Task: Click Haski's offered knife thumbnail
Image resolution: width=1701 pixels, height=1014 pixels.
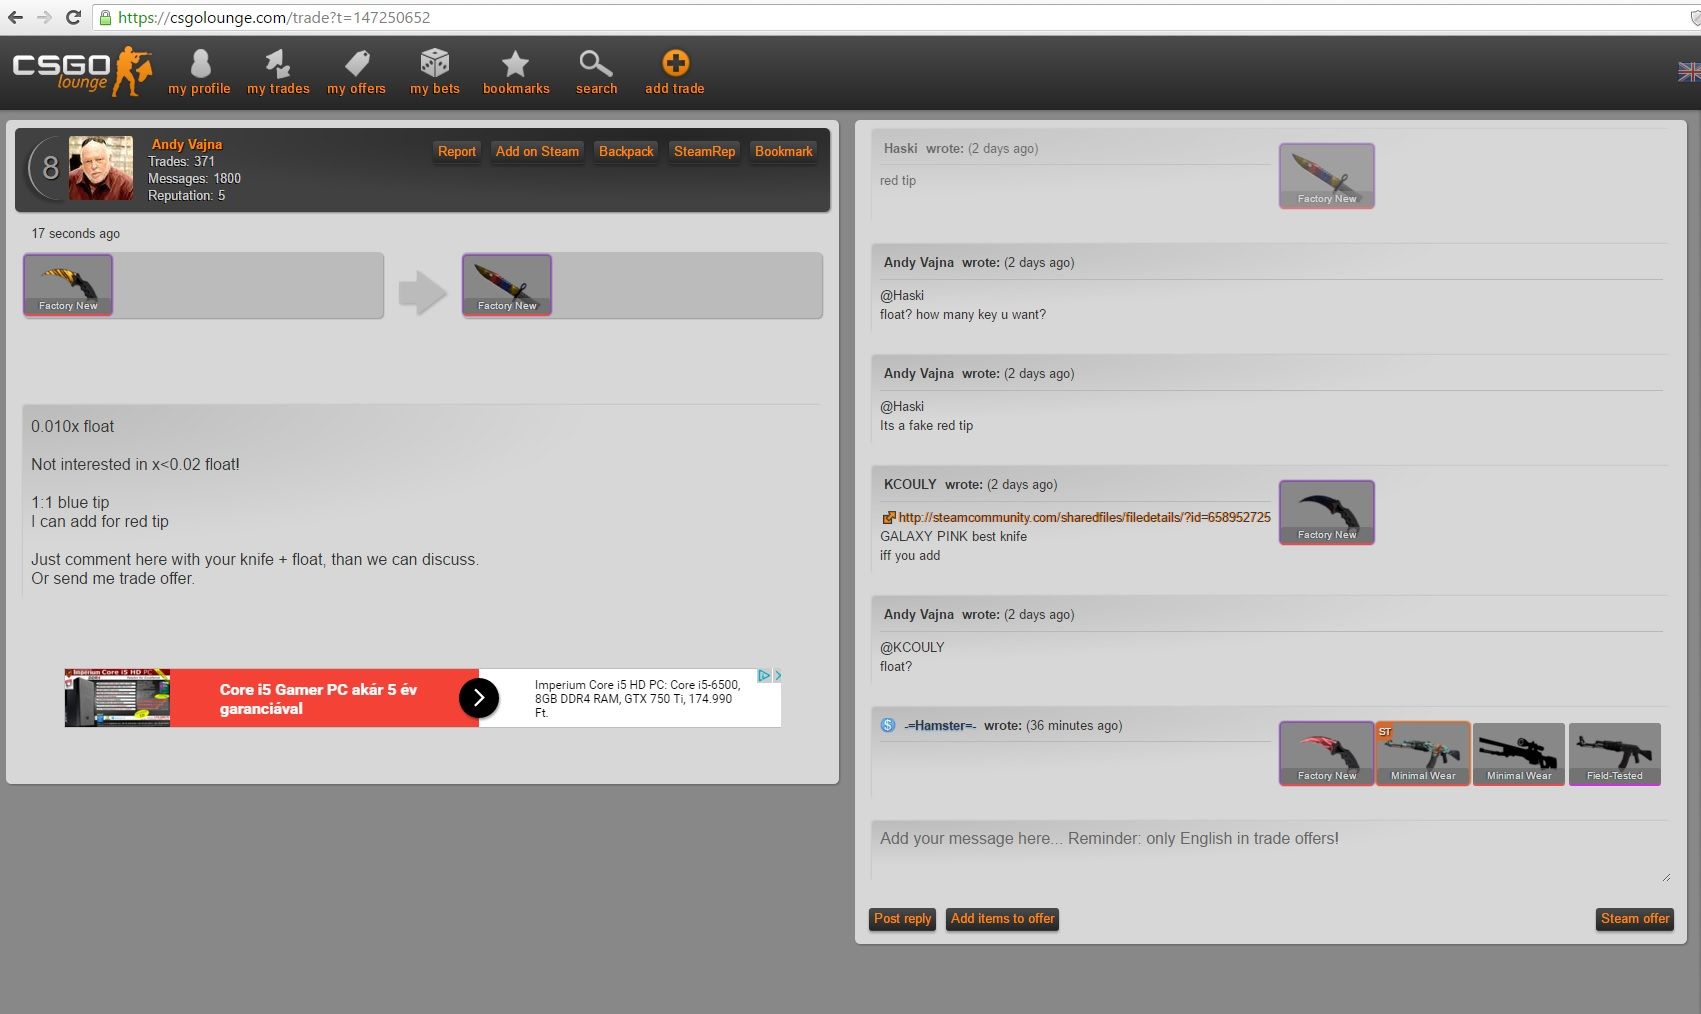Action: point(1327,176)
